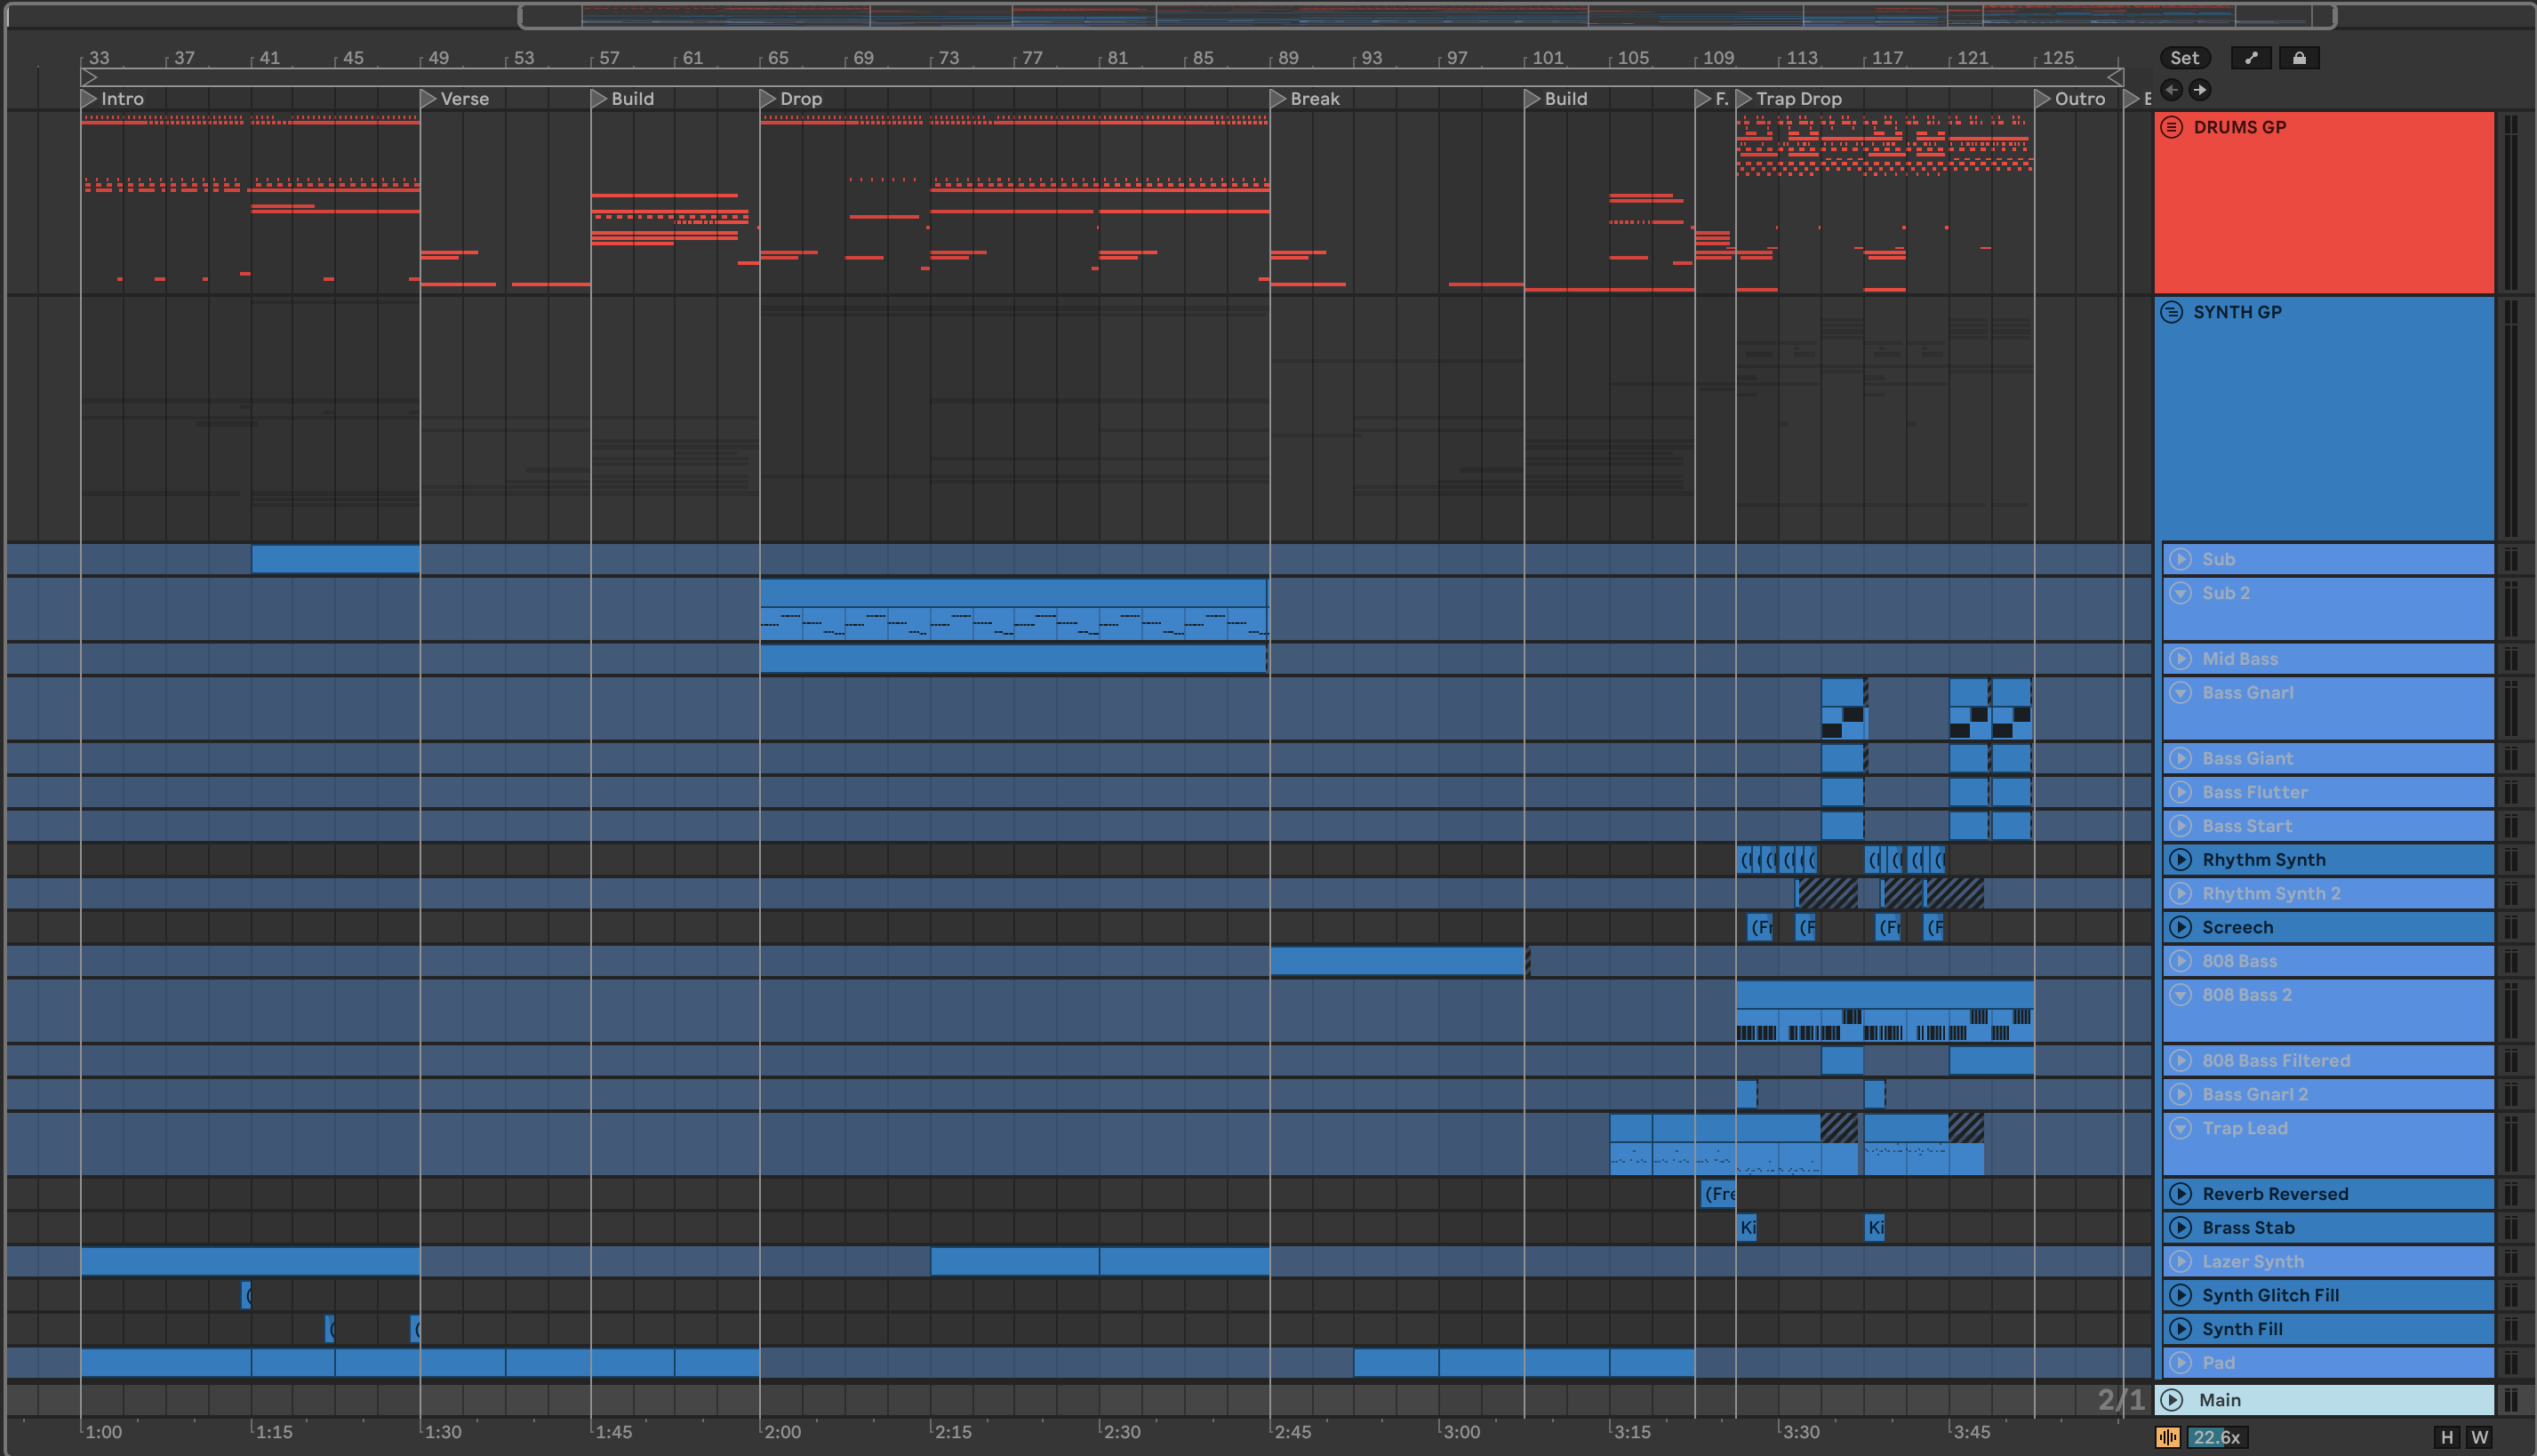Click Rhythm Synth track unfold icon
2537x1456 pixels.
(x=2181, y=860)
